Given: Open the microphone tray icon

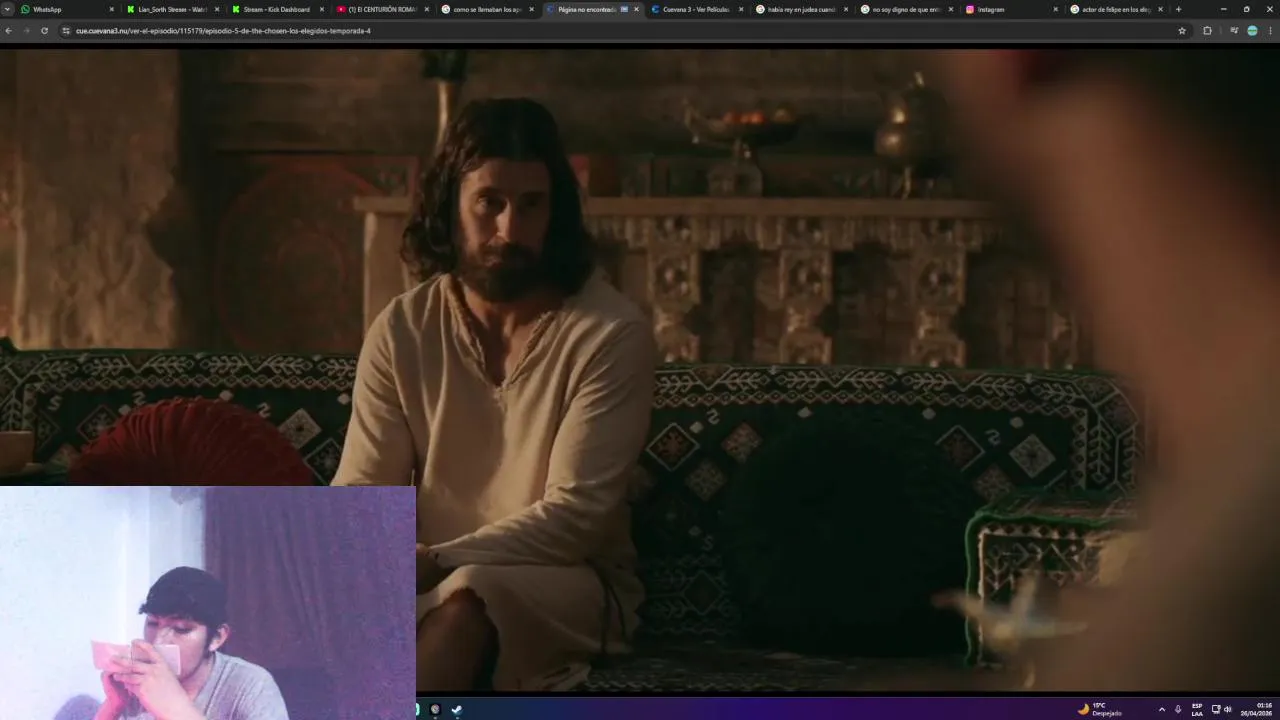Looking at the screenshot, I should click(1178, 709).
